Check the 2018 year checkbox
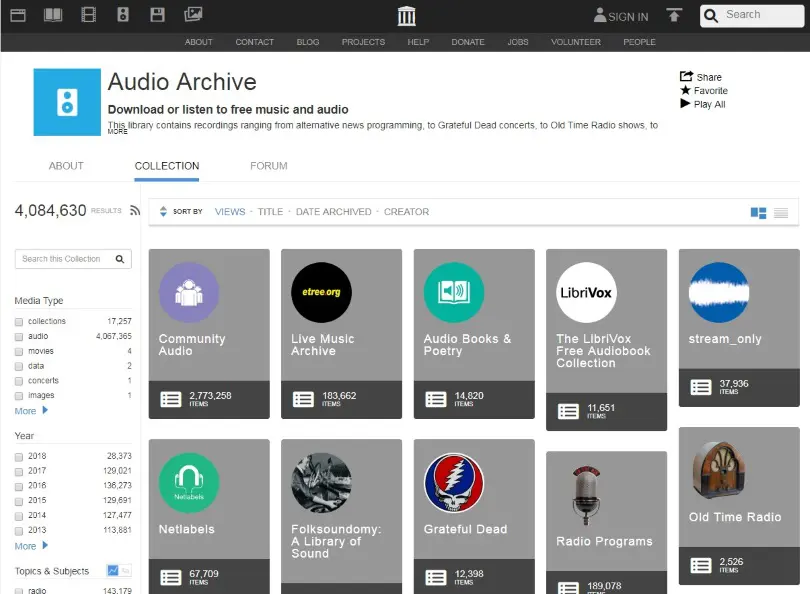810x594 pixels. [19, 457]
